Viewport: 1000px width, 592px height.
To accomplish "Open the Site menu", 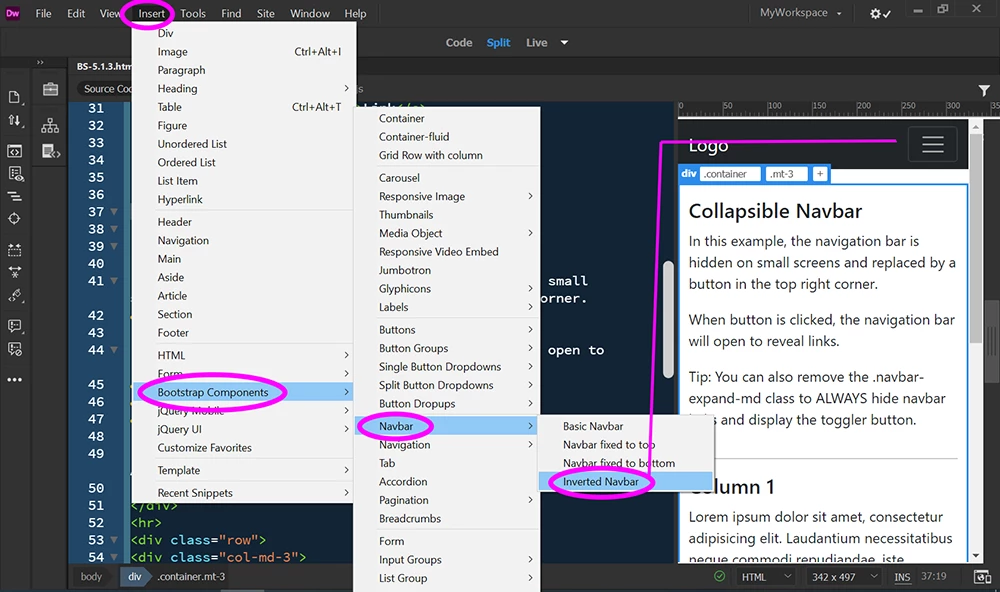I will click(265, 13).
